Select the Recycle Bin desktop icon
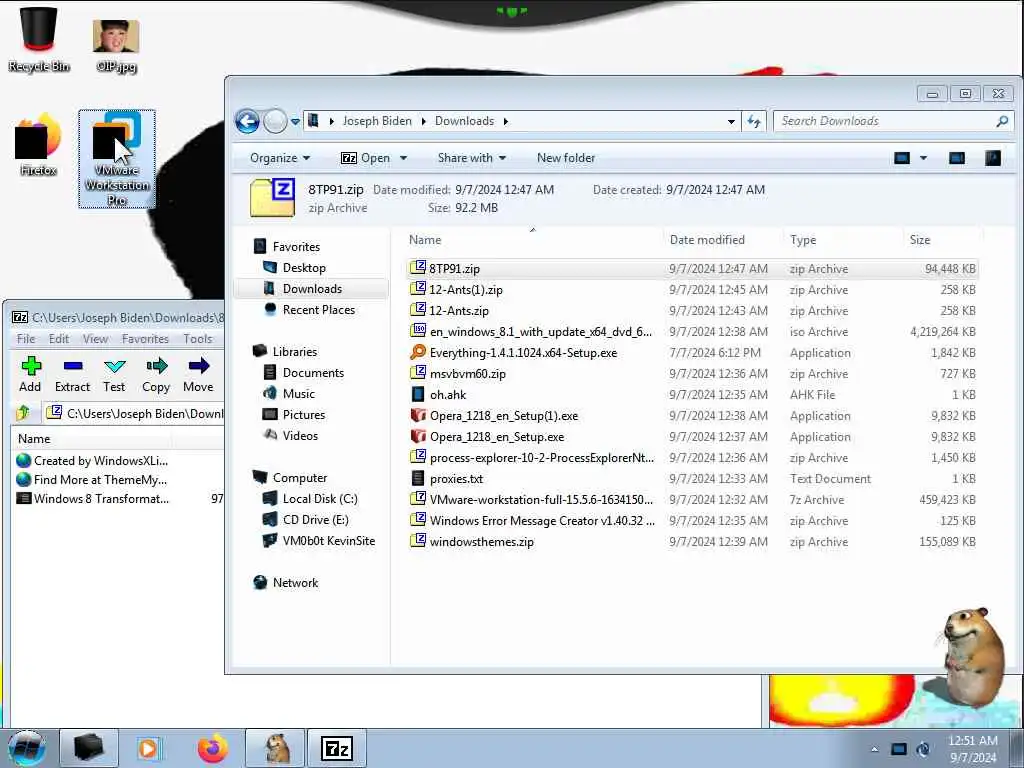Viewport: 1024px width, 768px height. [x=39, y=39]
